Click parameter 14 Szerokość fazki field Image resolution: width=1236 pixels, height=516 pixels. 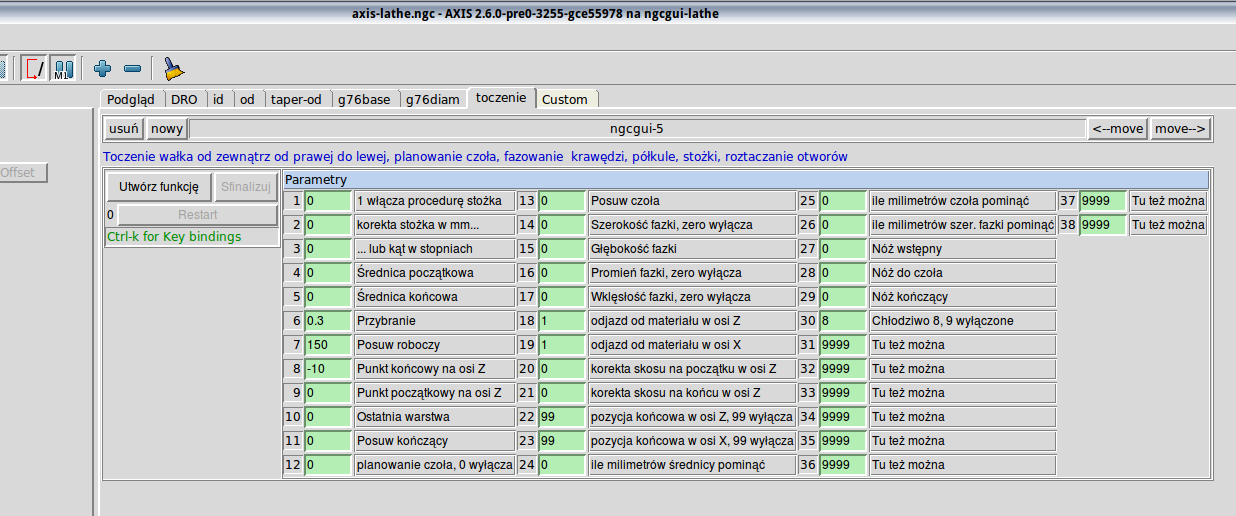[x=562, y=225]
